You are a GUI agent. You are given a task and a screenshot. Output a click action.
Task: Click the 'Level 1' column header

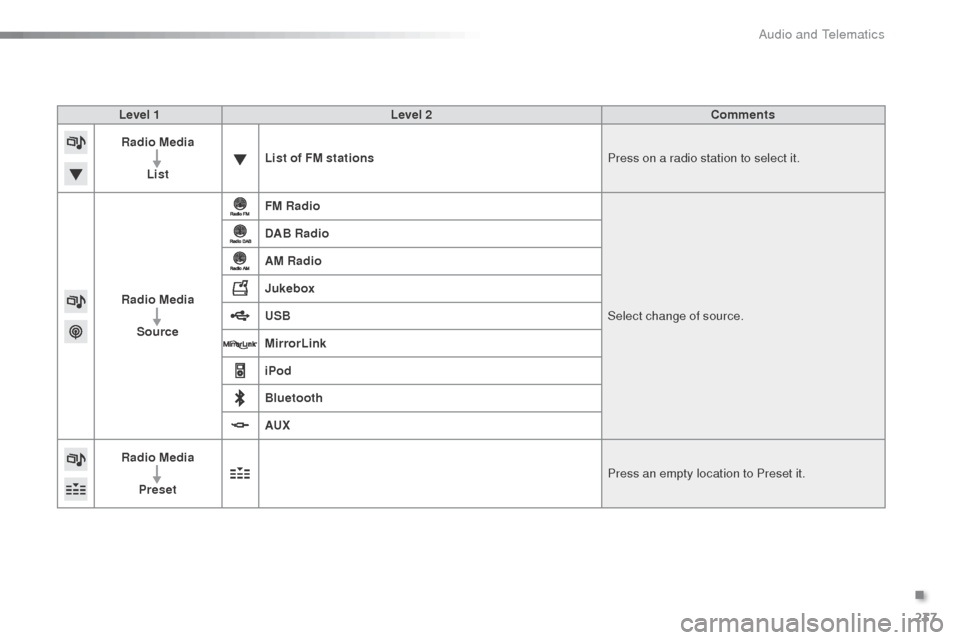pyautogui.click(x=140, y=115)
